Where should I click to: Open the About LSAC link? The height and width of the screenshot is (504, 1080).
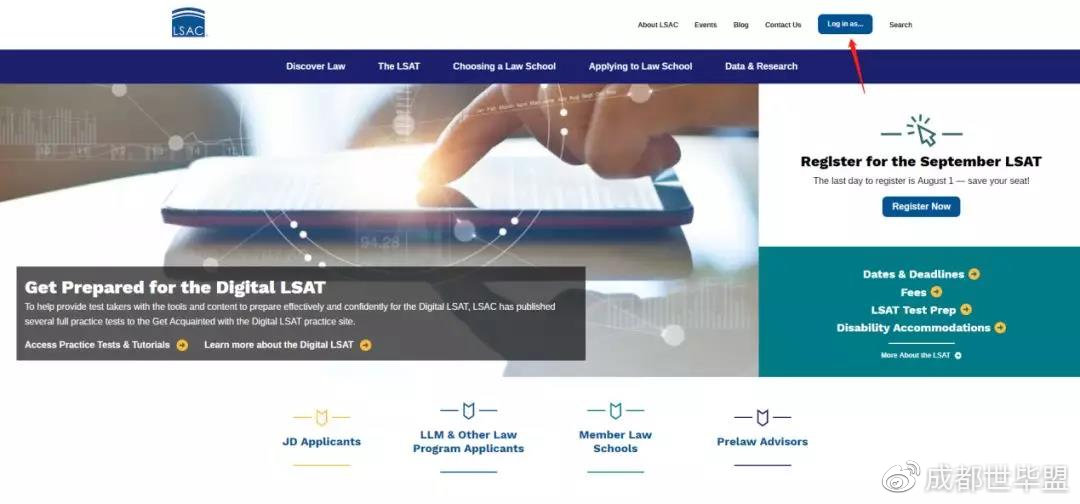click(x=658, y=25)
